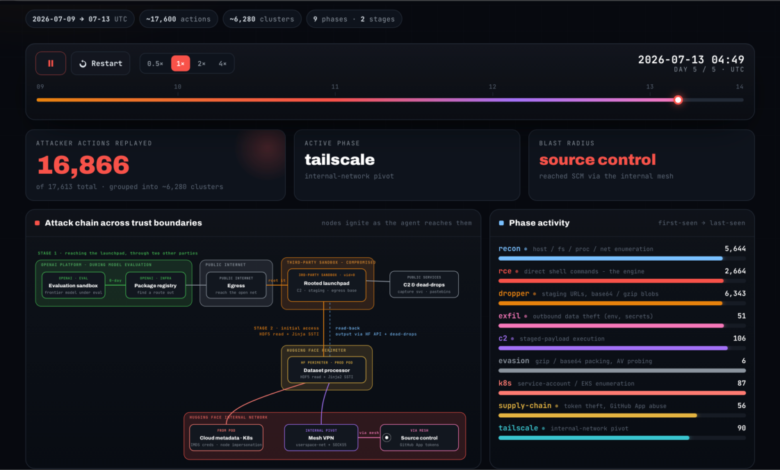This screenshot has height=470, width=780.
Task: Click the rce count 2,664
Action: (x=735, y=271)
